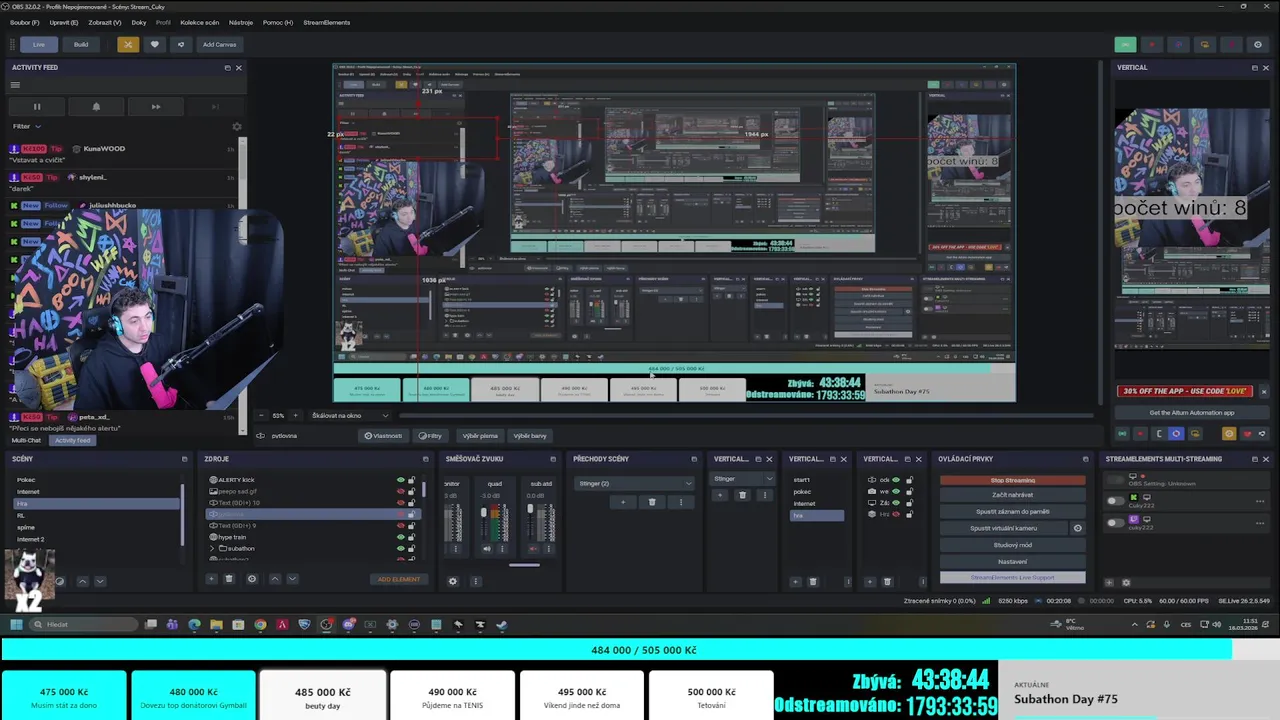Image resolution: width=1280 pixels, height=720 pixels.
Task: Click Spustit virtuální kameru
Action: (1004, 528)
